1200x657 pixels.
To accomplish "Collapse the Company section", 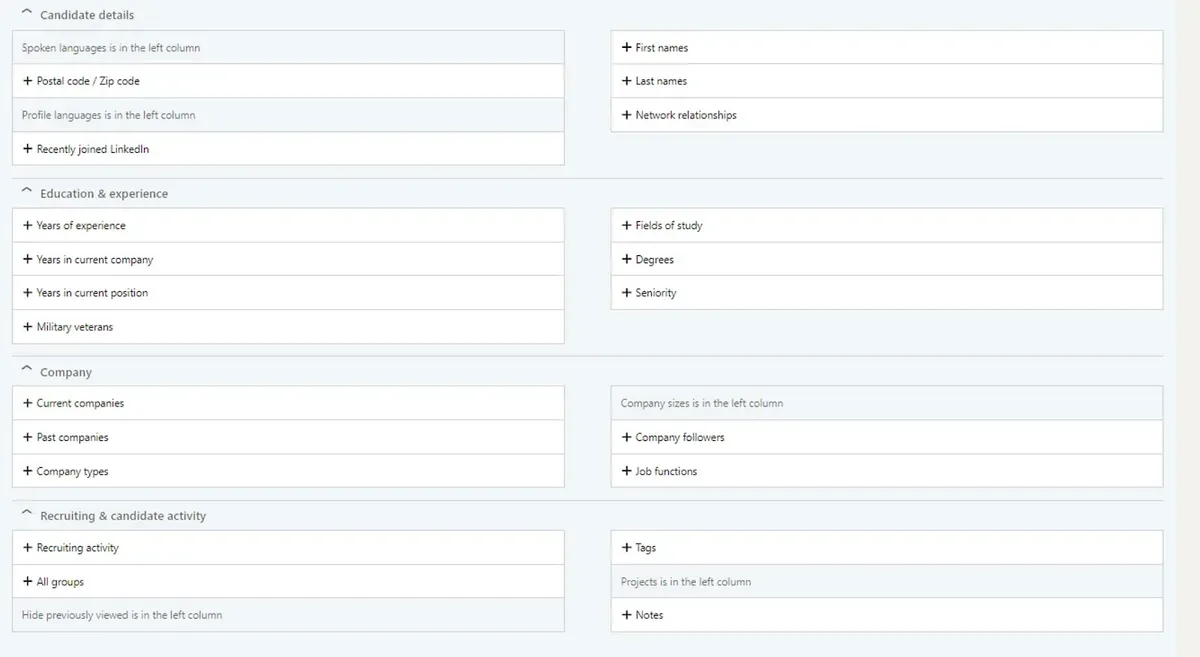I will (x=28, y=369).
